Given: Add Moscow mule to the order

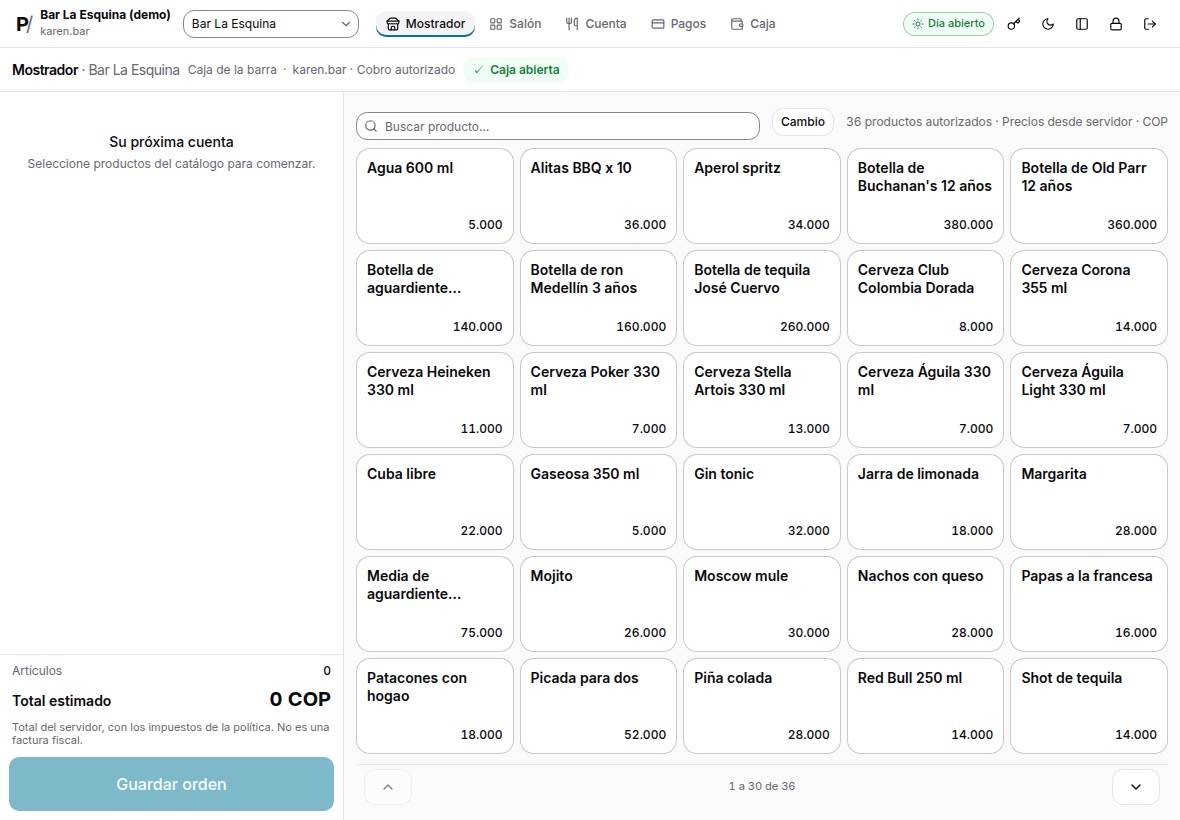Looking at the screenshot, I should [x=762, y=604].
